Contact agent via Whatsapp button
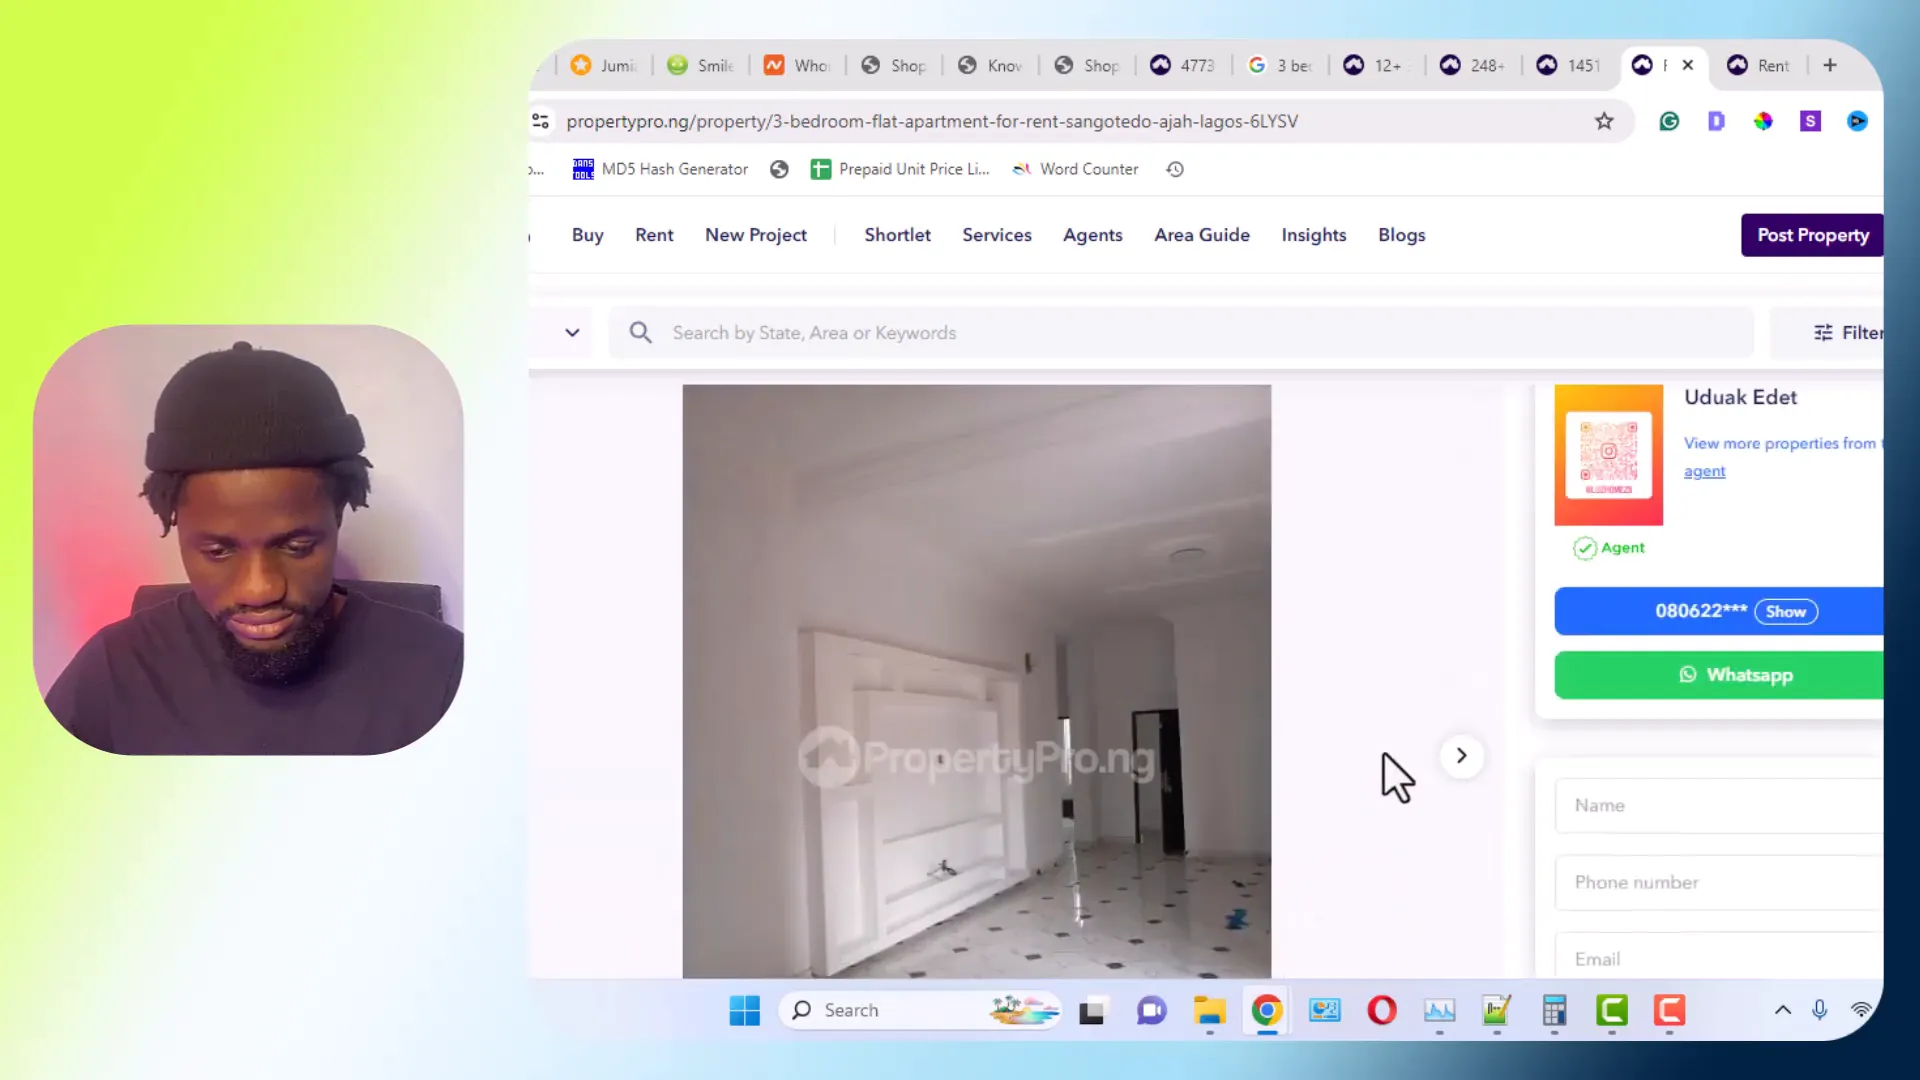The image size is (1920, 1080). pos(1718,675)
